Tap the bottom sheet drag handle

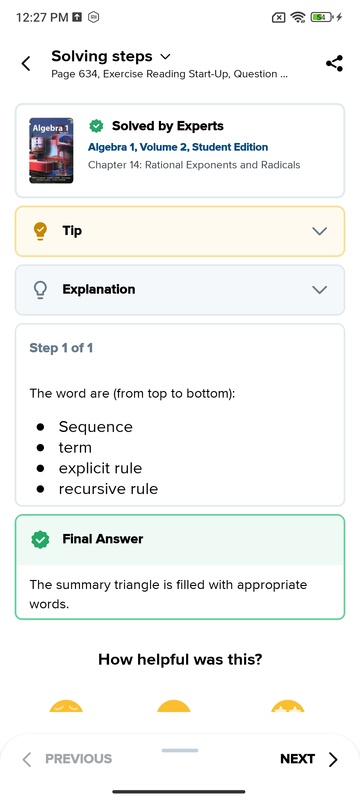[180, 751]
